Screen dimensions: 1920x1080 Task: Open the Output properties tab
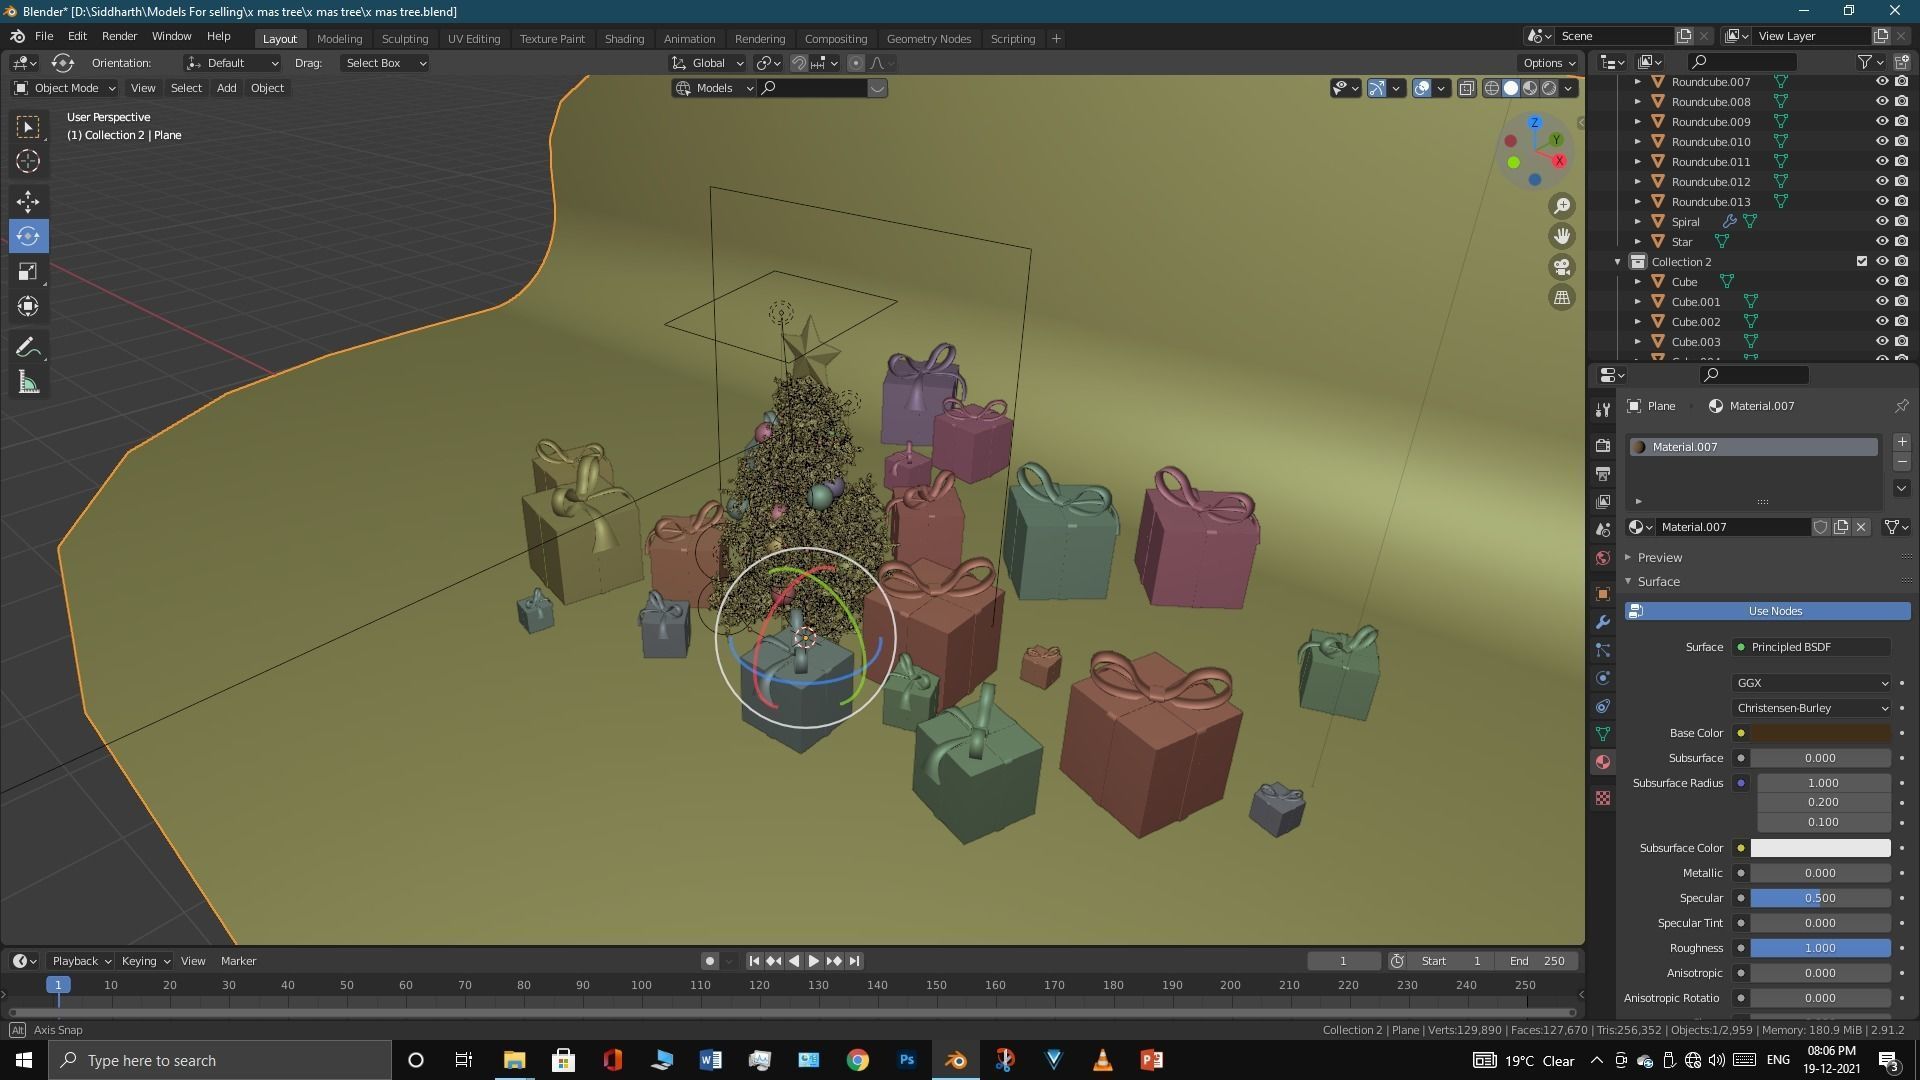[1603, 473]
